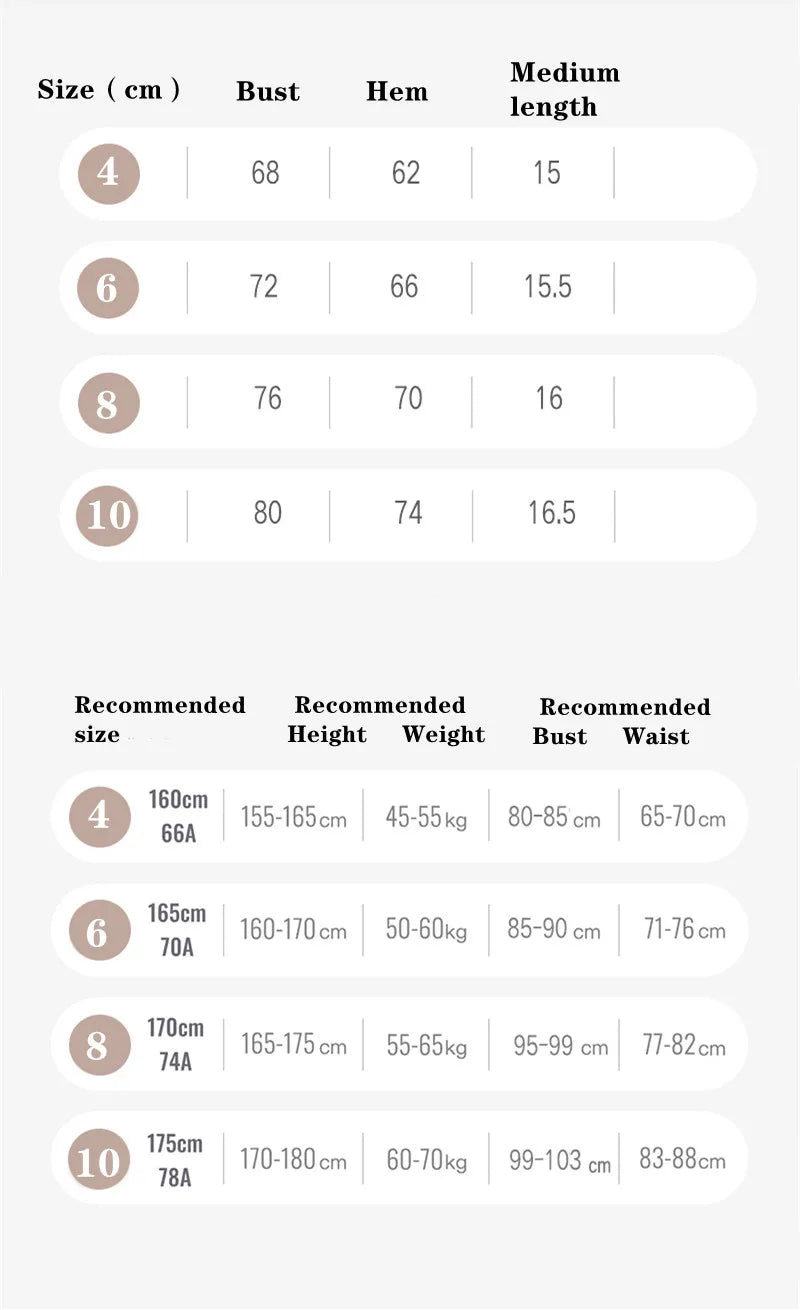Click the Bust column header in the top table

[268, 91]
